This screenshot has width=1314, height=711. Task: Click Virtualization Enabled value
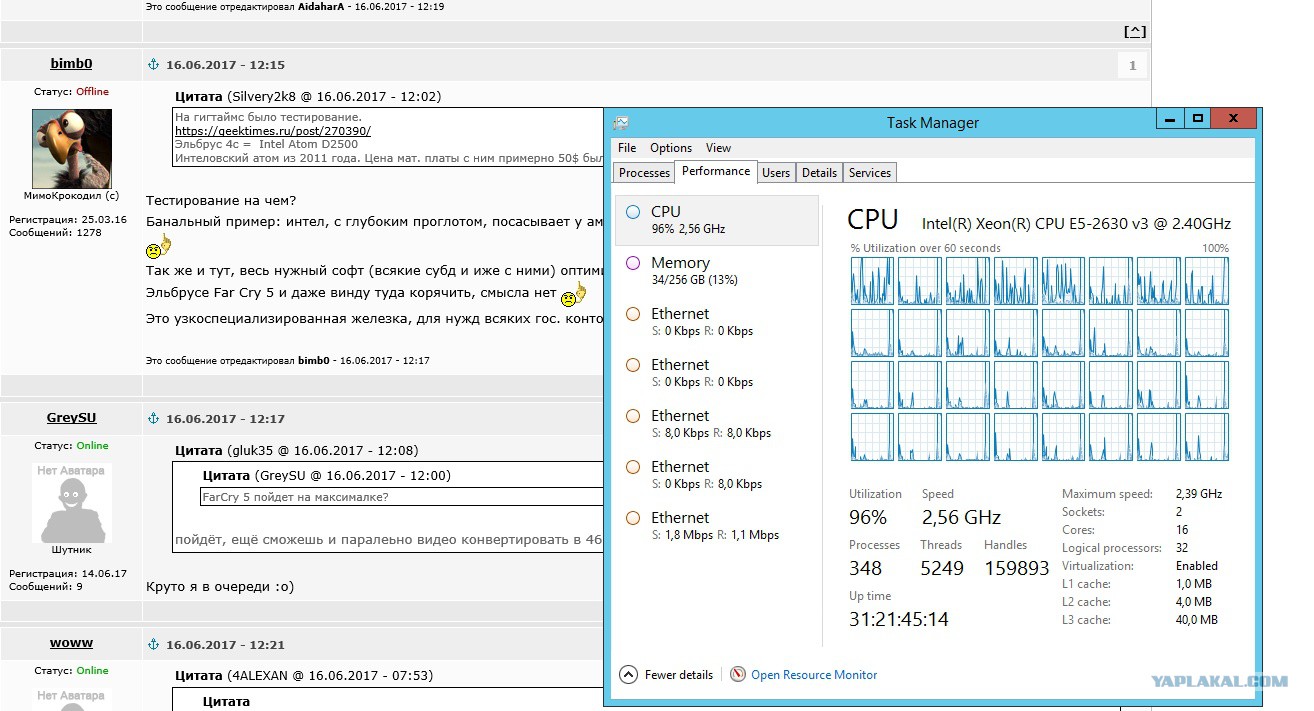(1196, 566)
